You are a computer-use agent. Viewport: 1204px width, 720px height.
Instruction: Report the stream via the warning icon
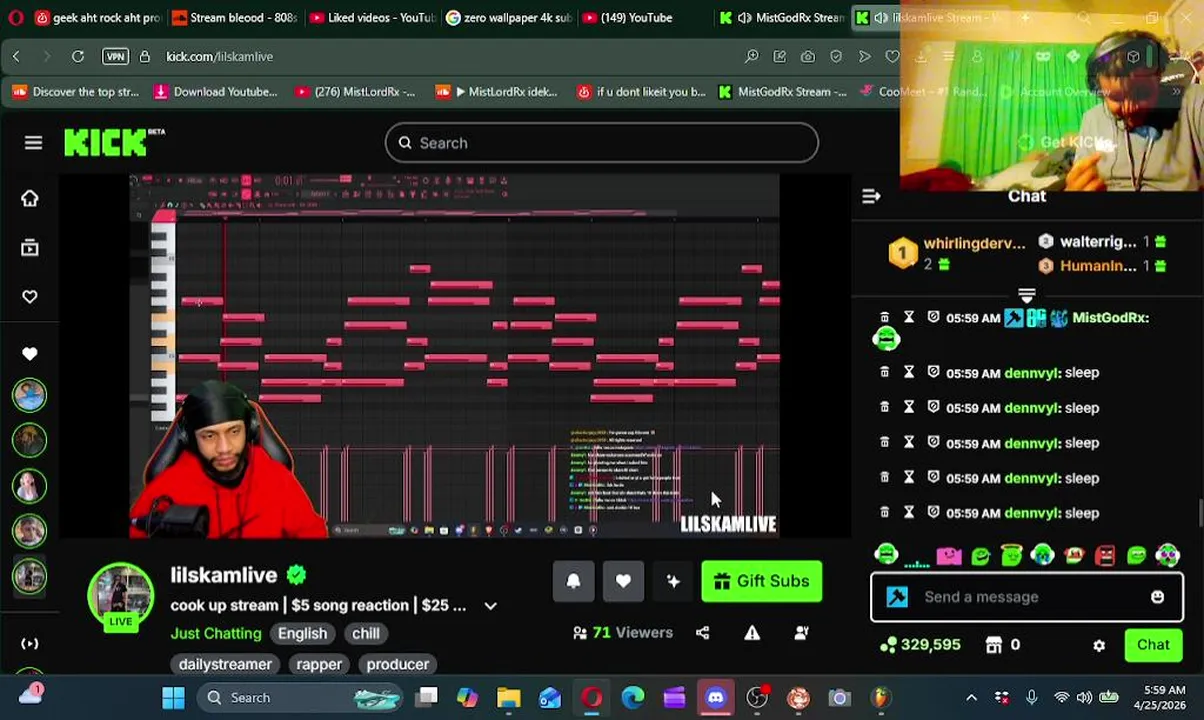752,633
